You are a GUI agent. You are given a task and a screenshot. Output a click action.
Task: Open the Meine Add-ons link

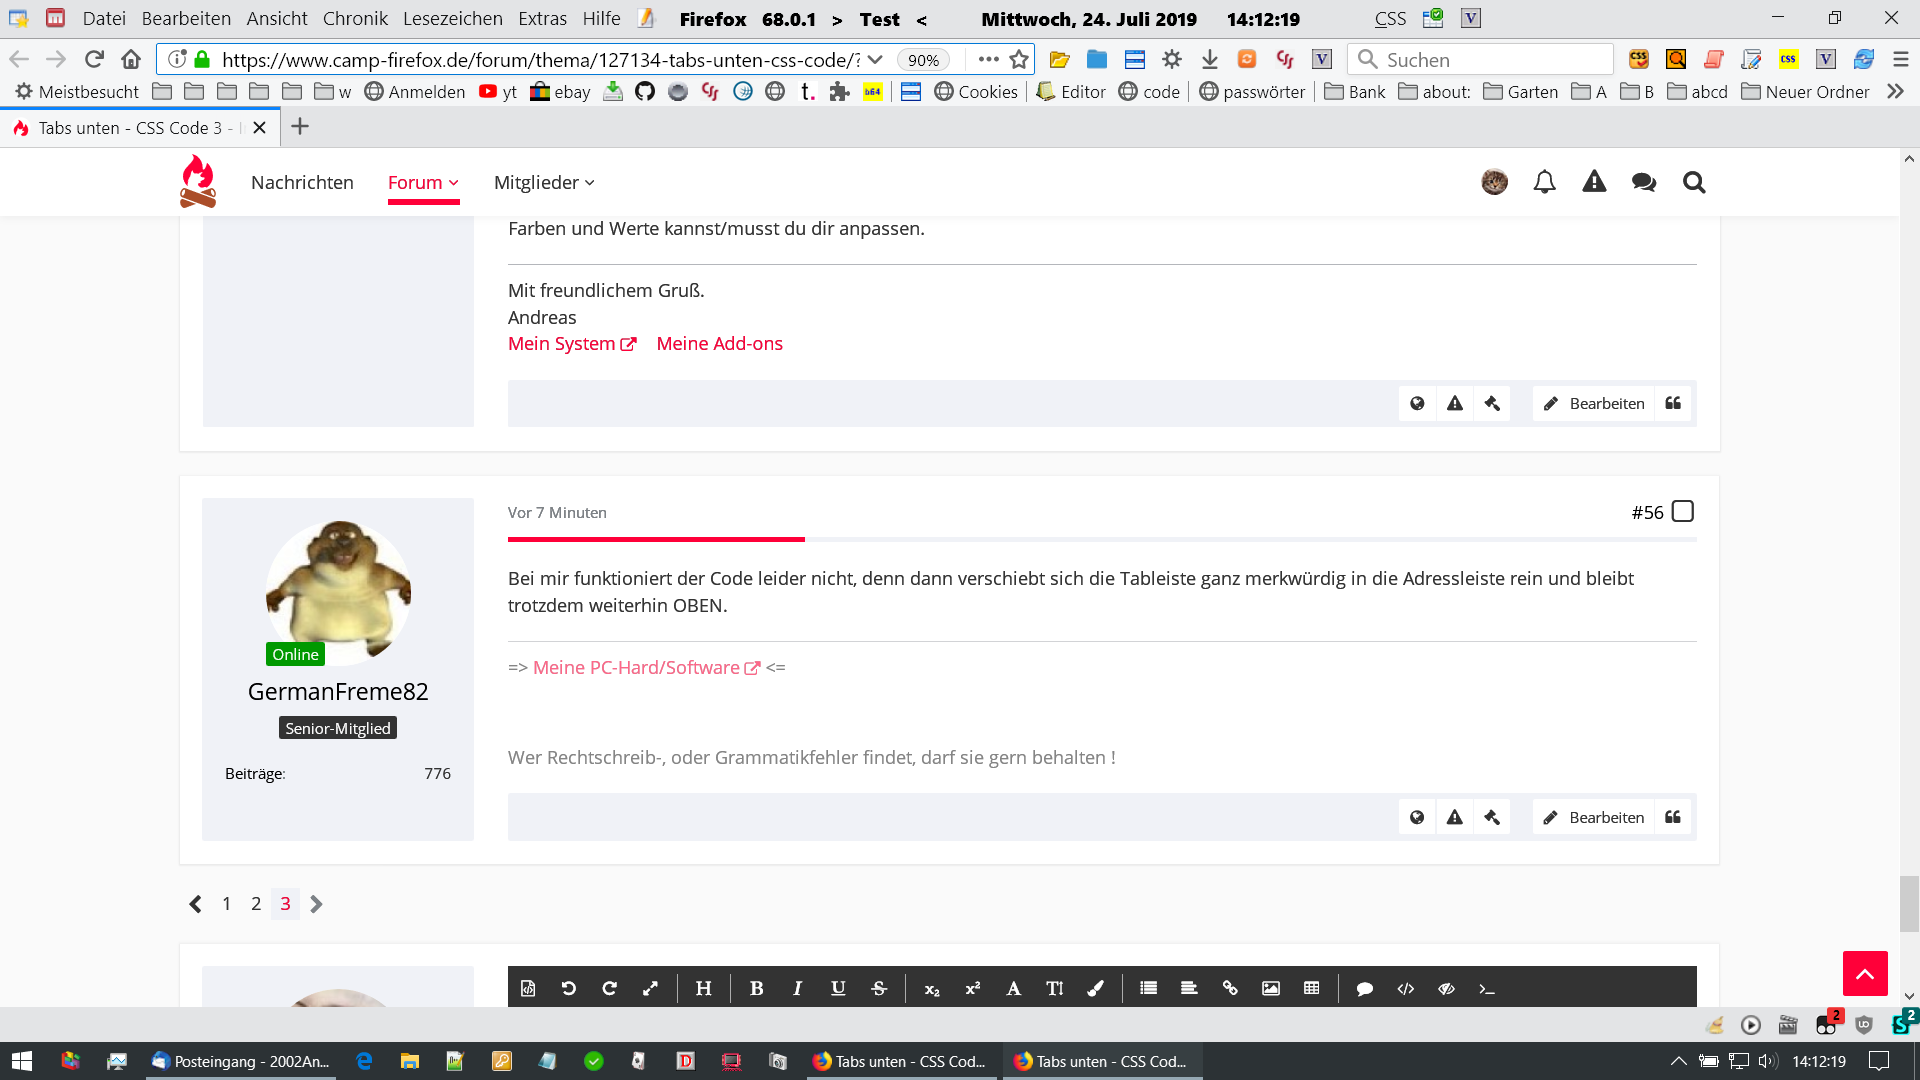point(719,343)
